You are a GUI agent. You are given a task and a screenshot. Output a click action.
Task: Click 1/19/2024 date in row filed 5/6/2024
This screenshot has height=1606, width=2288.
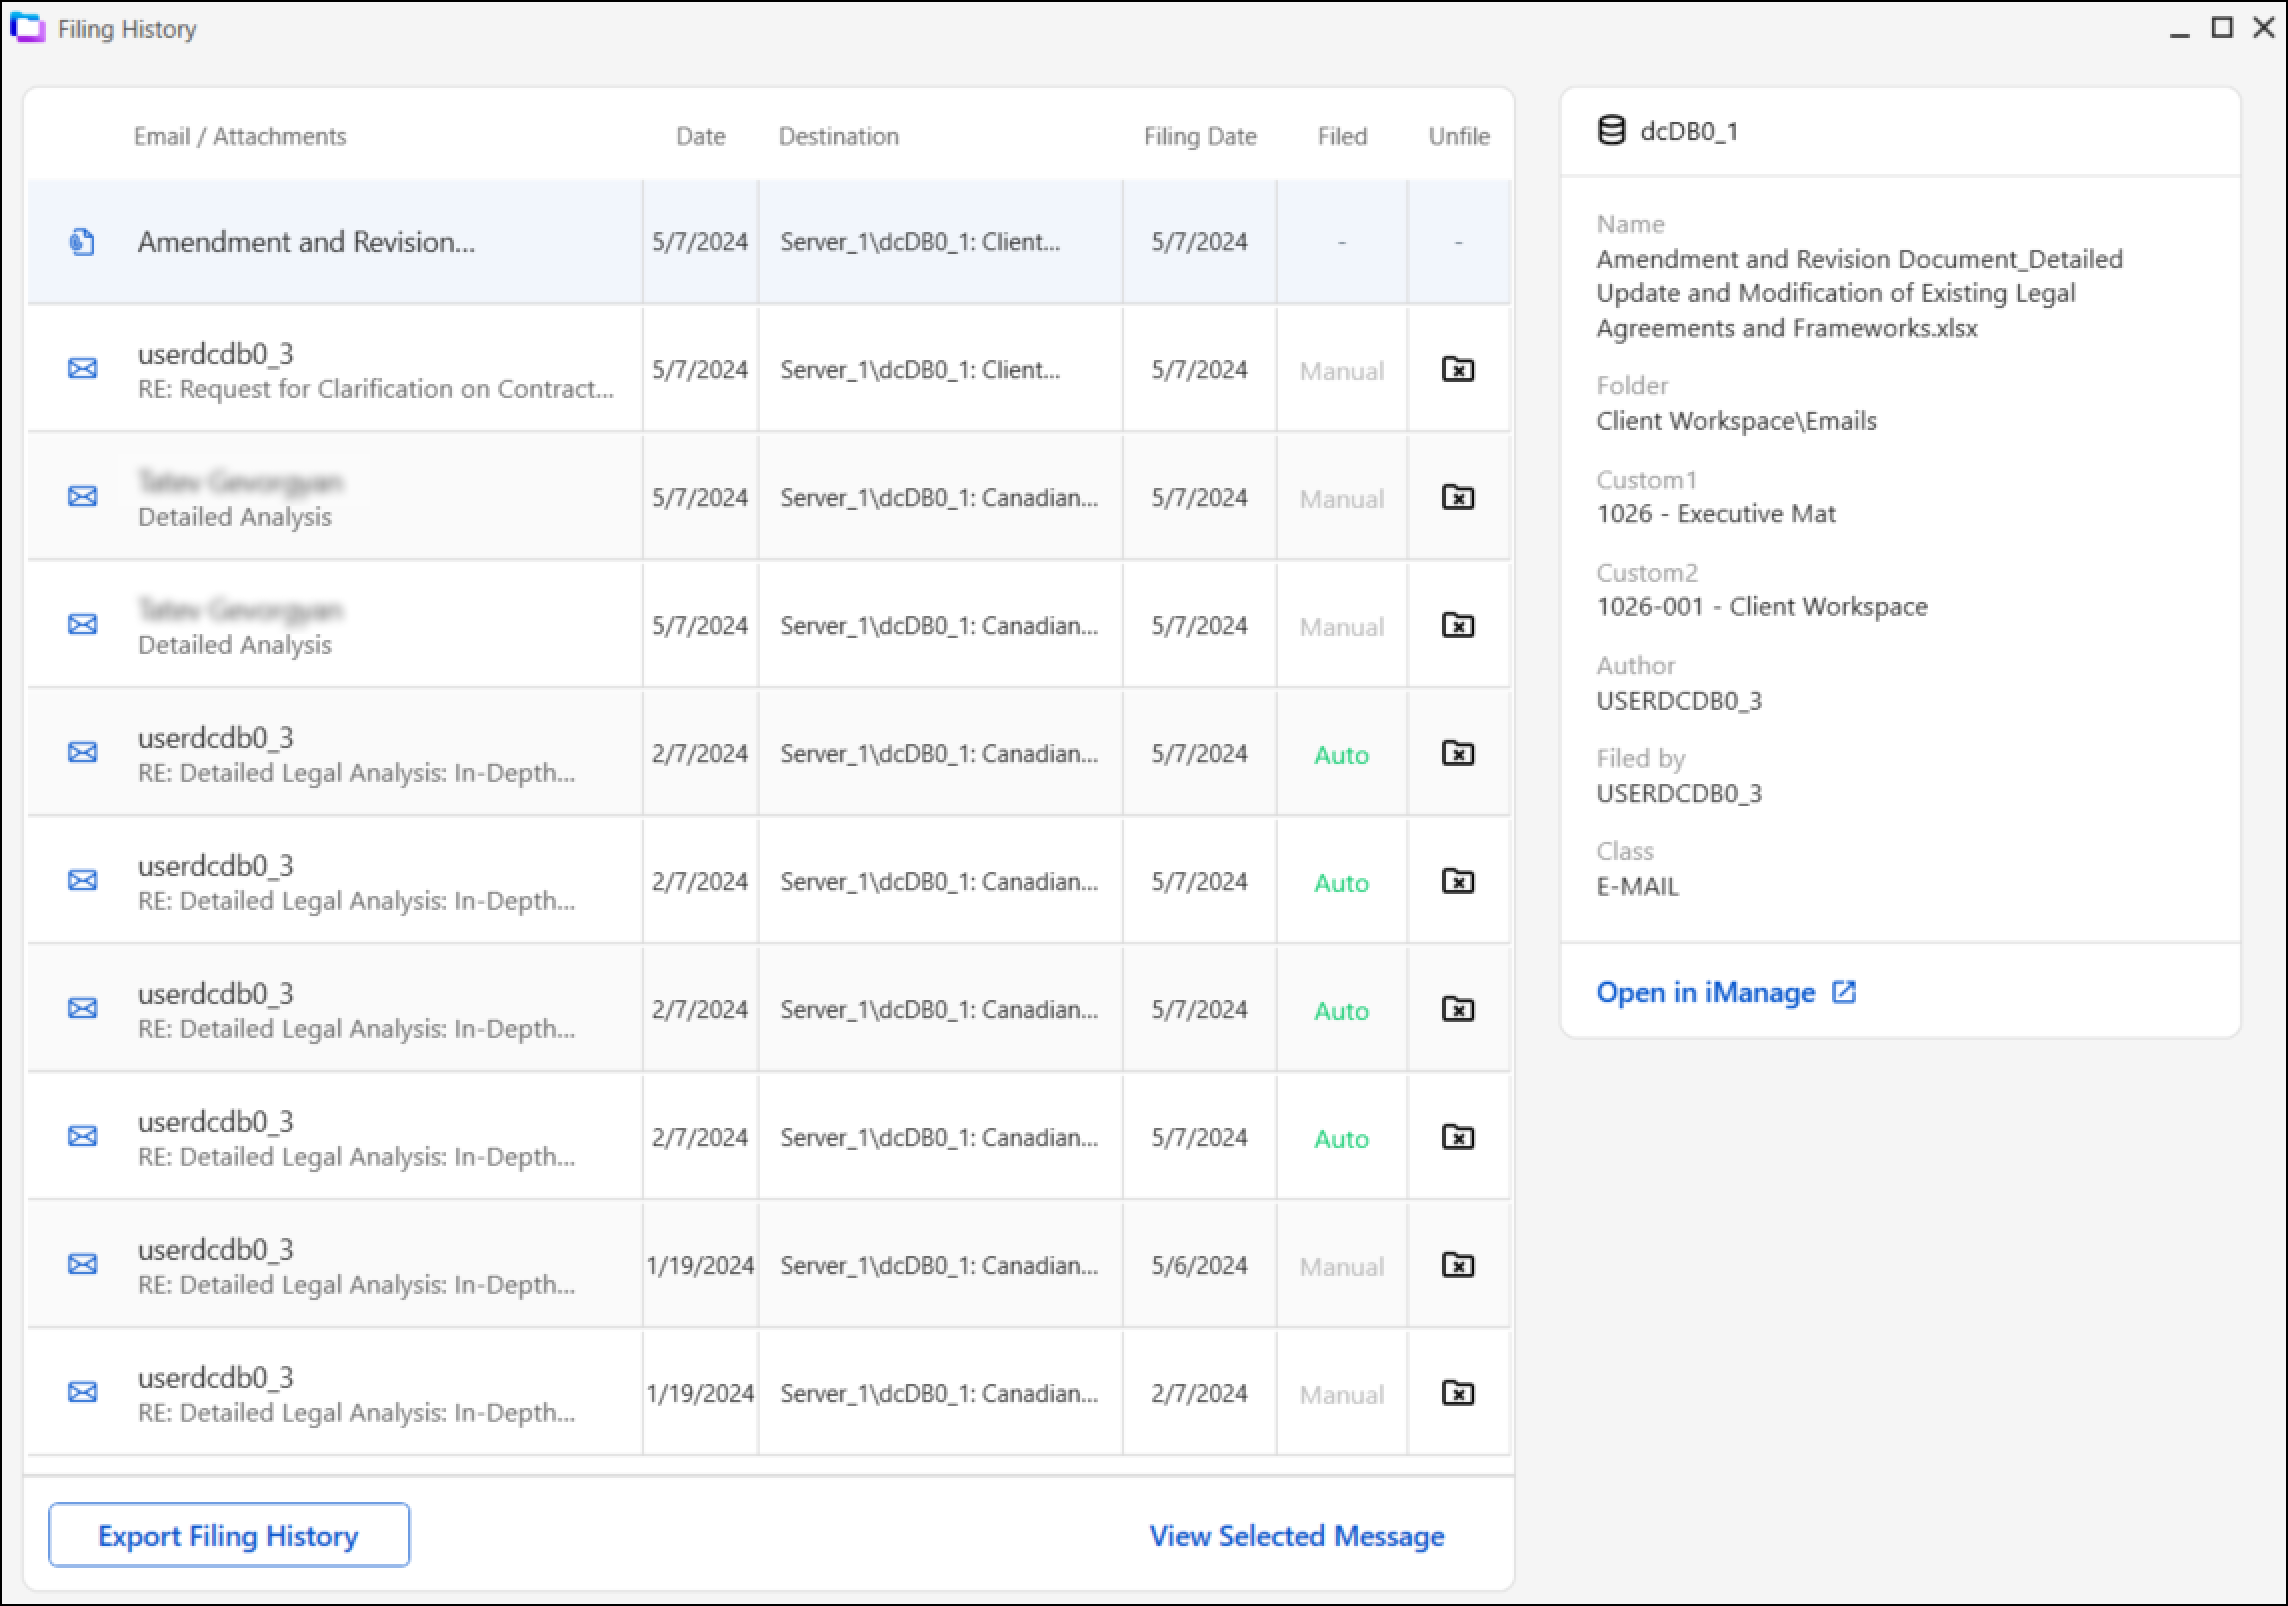tap(700, 1265)
